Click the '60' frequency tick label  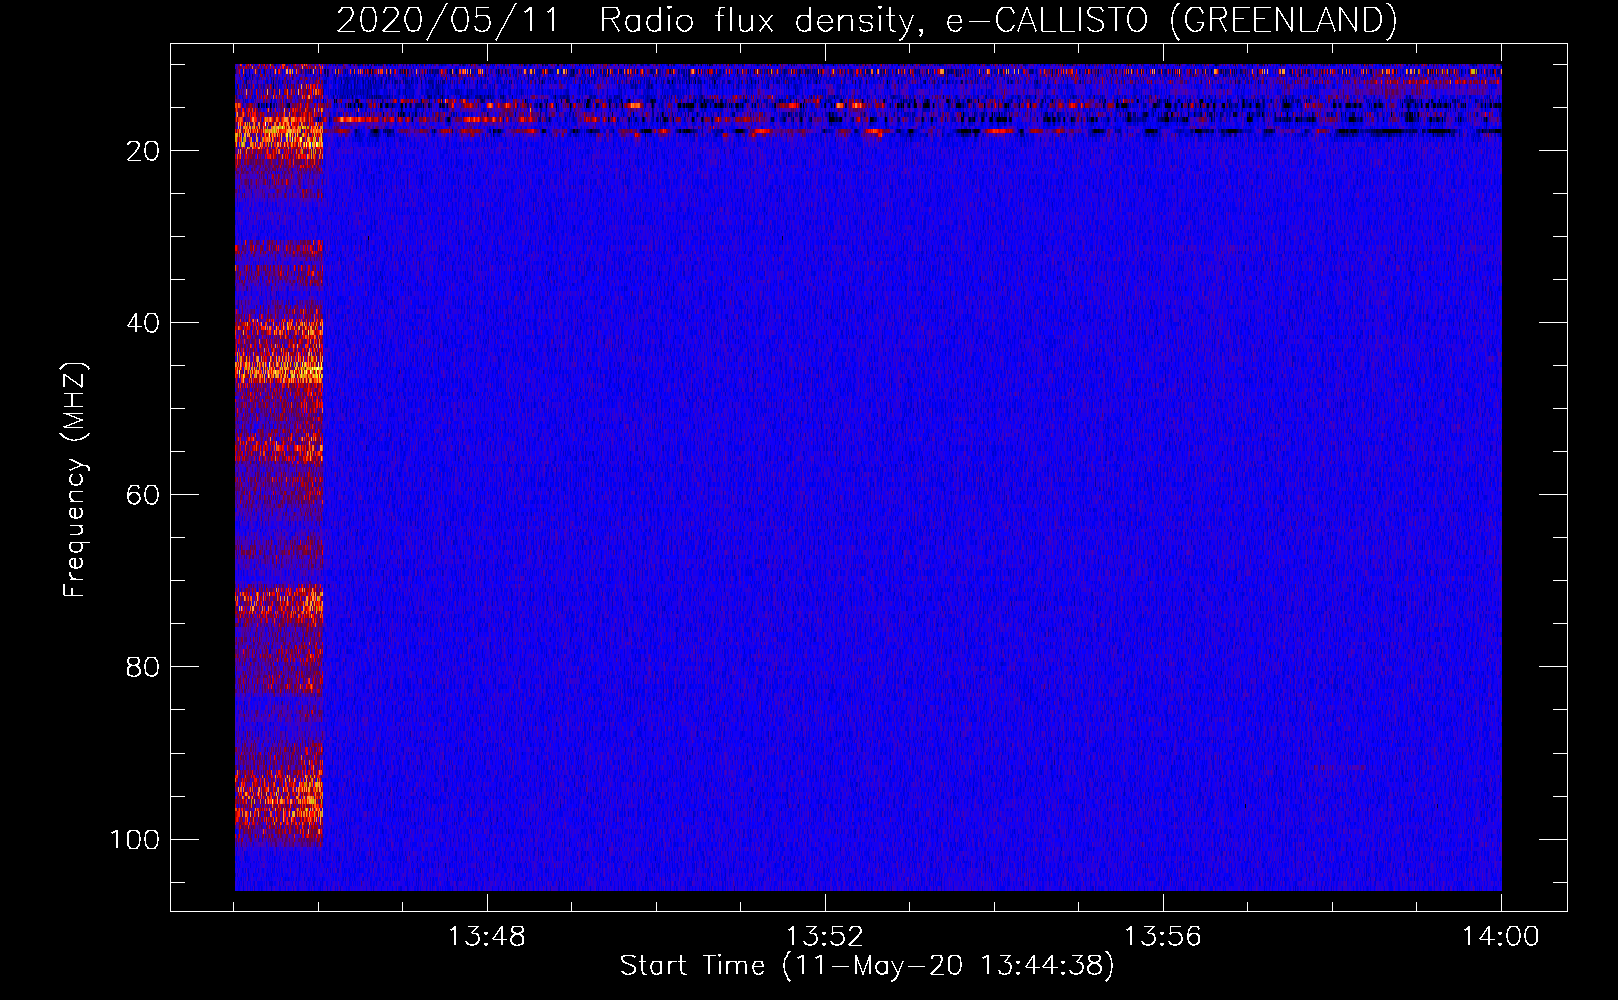click(143, 495)
